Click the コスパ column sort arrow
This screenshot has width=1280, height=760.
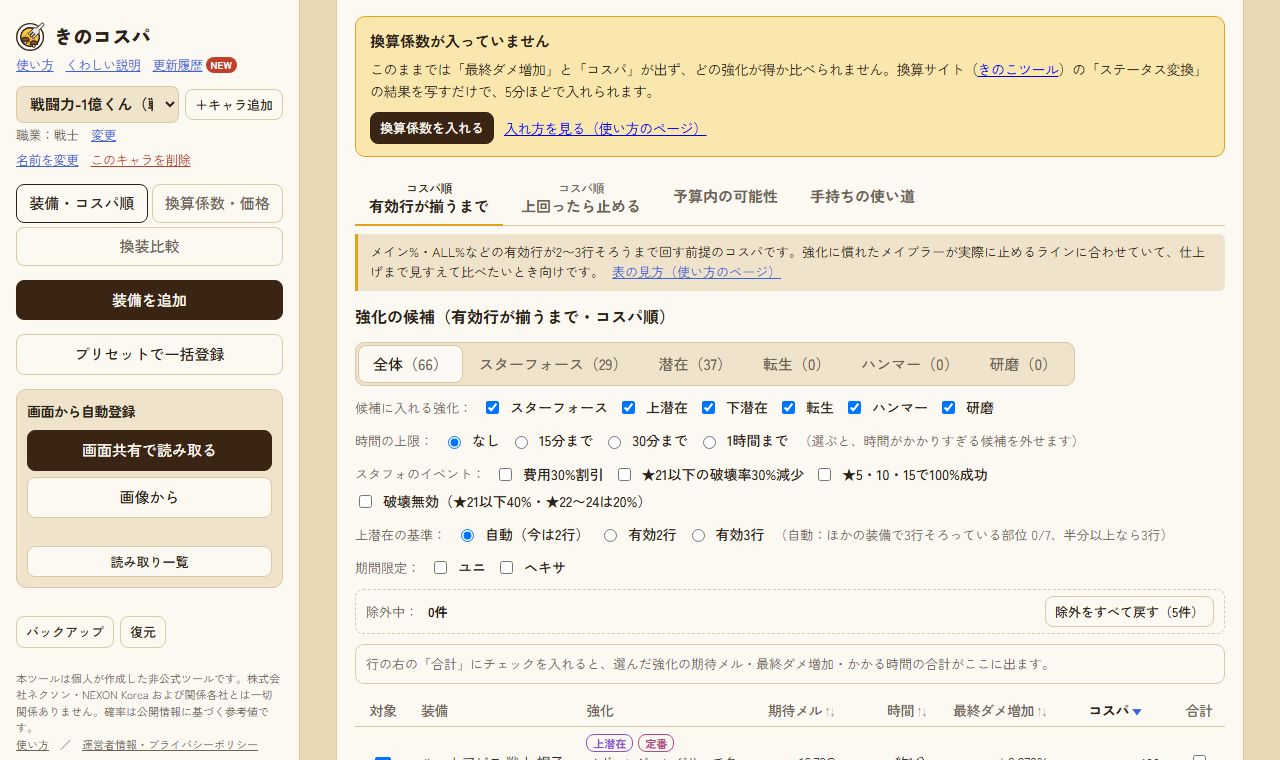click(1137, 711)
